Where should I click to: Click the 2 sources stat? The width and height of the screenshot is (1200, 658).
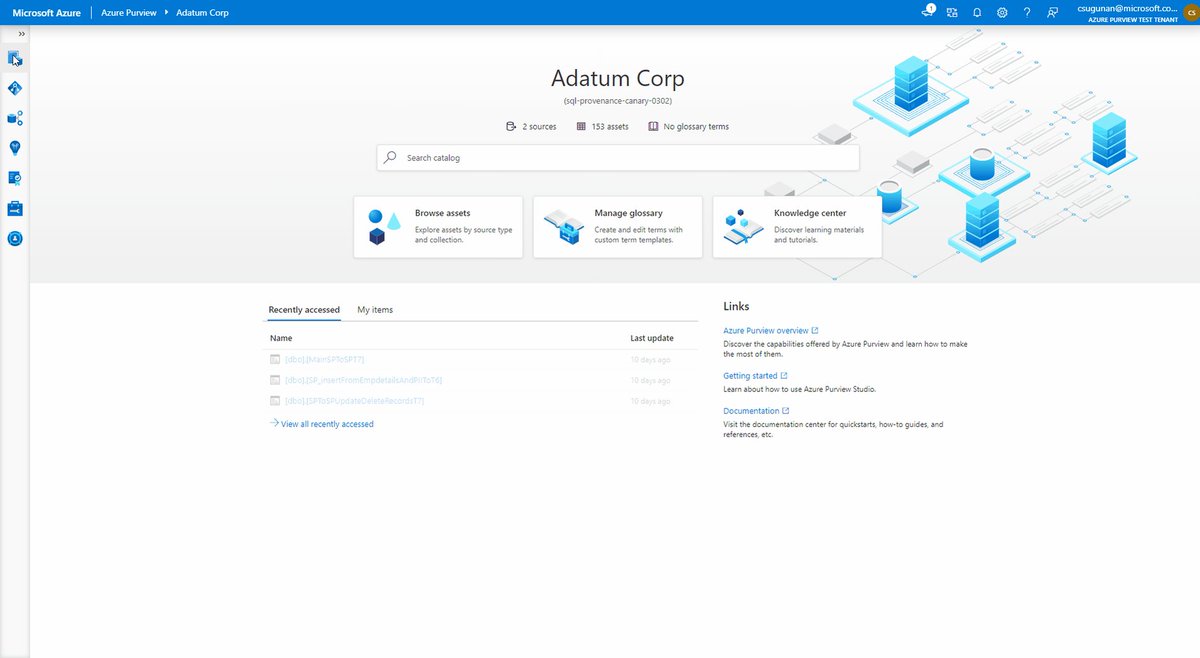[531, 127]
